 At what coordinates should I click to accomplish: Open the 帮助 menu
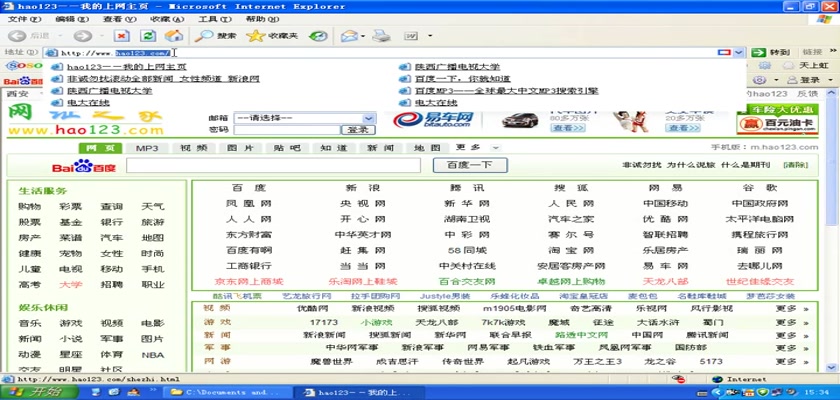262,19
